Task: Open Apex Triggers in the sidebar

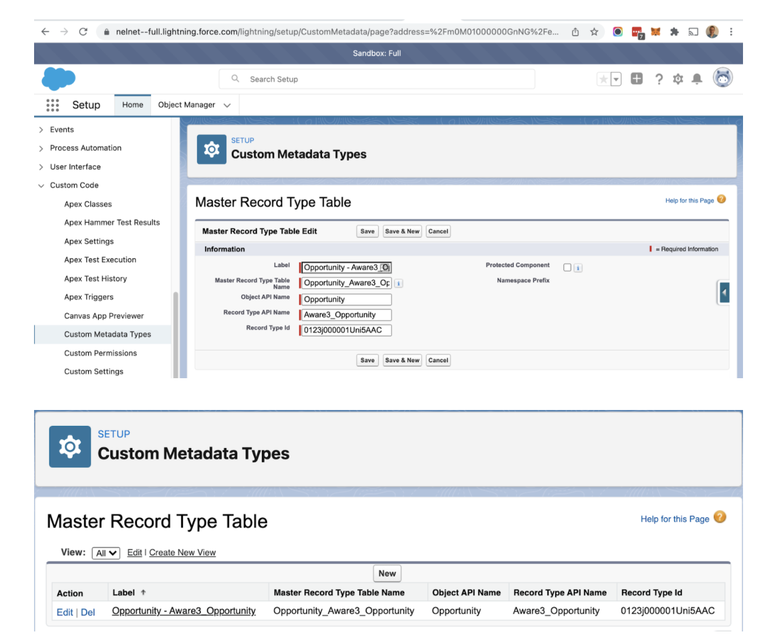Action: tap(89, 297)
